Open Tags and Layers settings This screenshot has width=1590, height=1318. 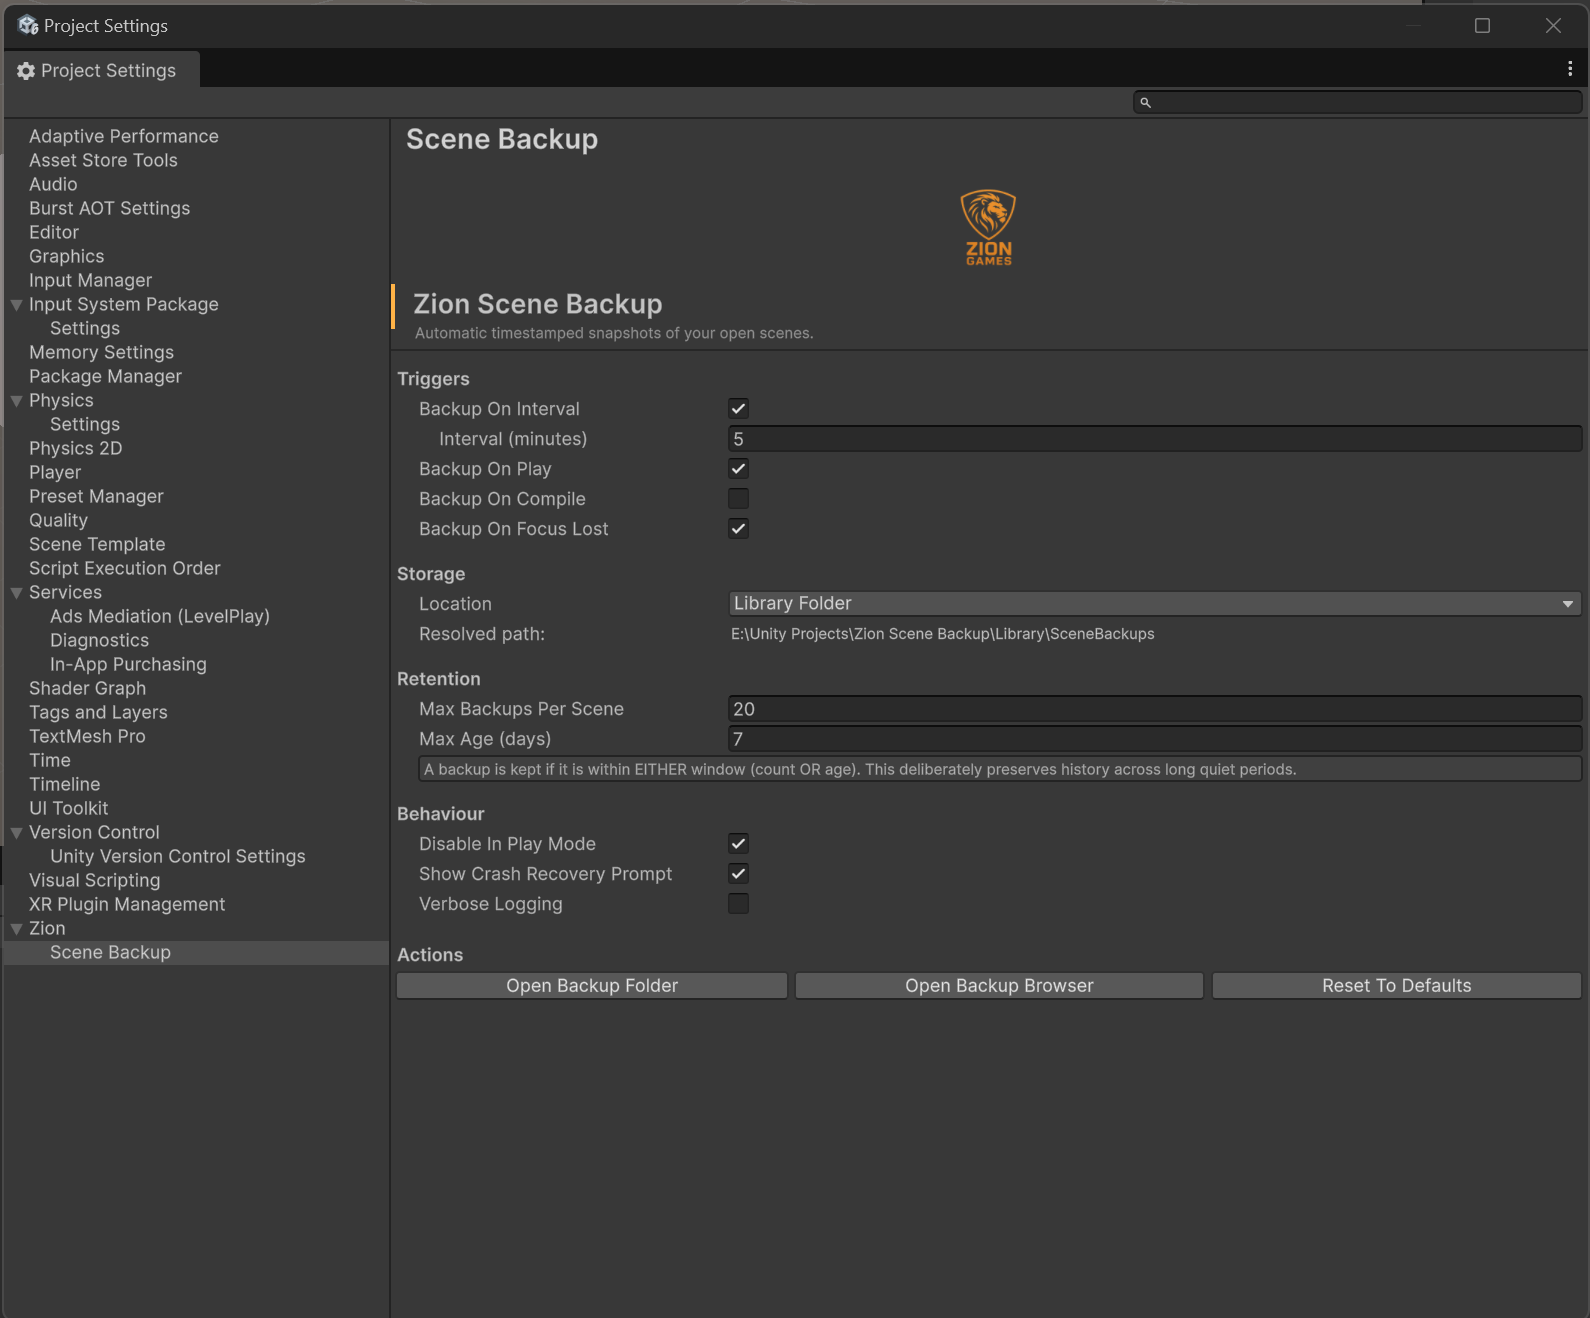click(98, 712)
